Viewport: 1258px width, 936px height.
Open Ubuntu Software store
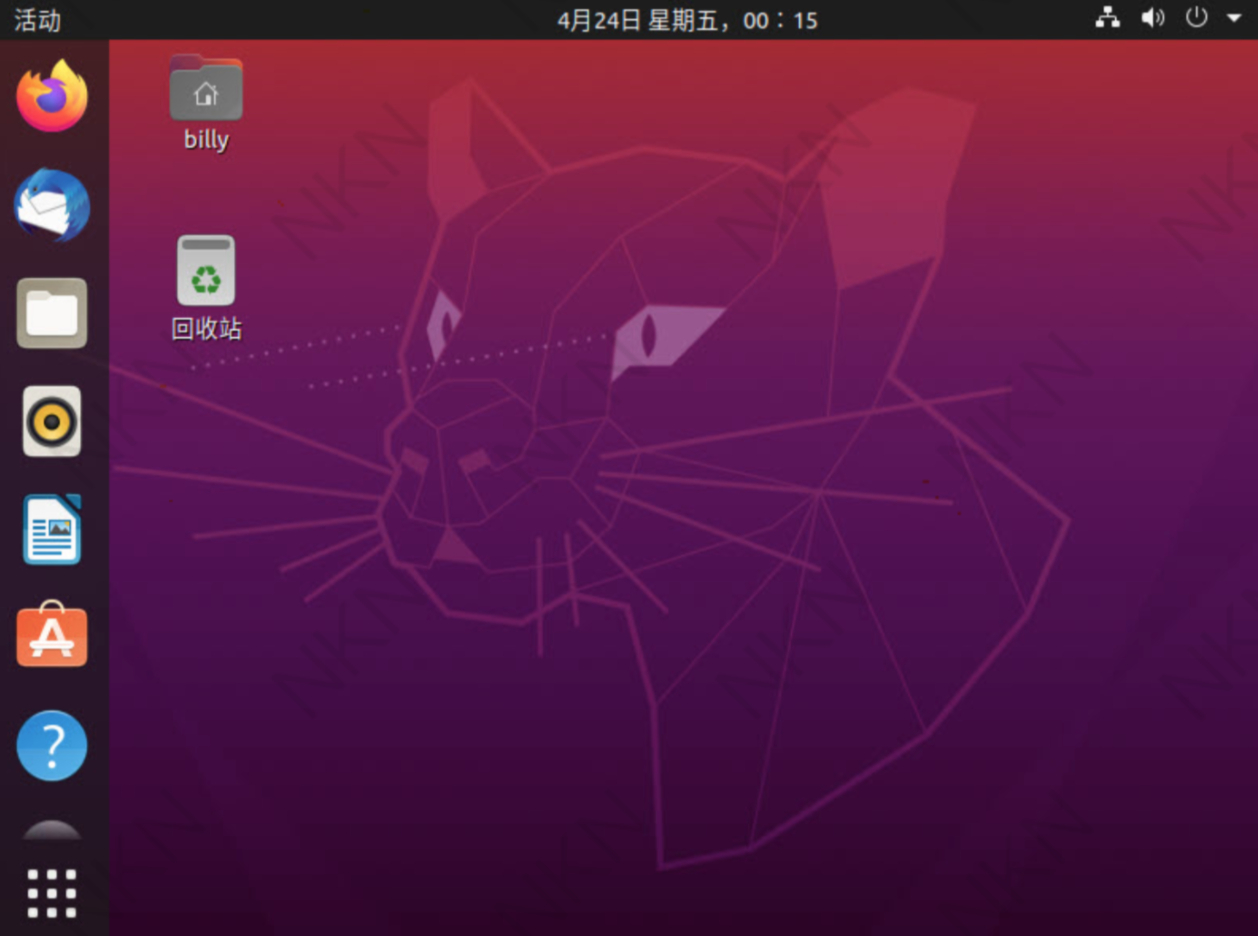tap(52, 636)
